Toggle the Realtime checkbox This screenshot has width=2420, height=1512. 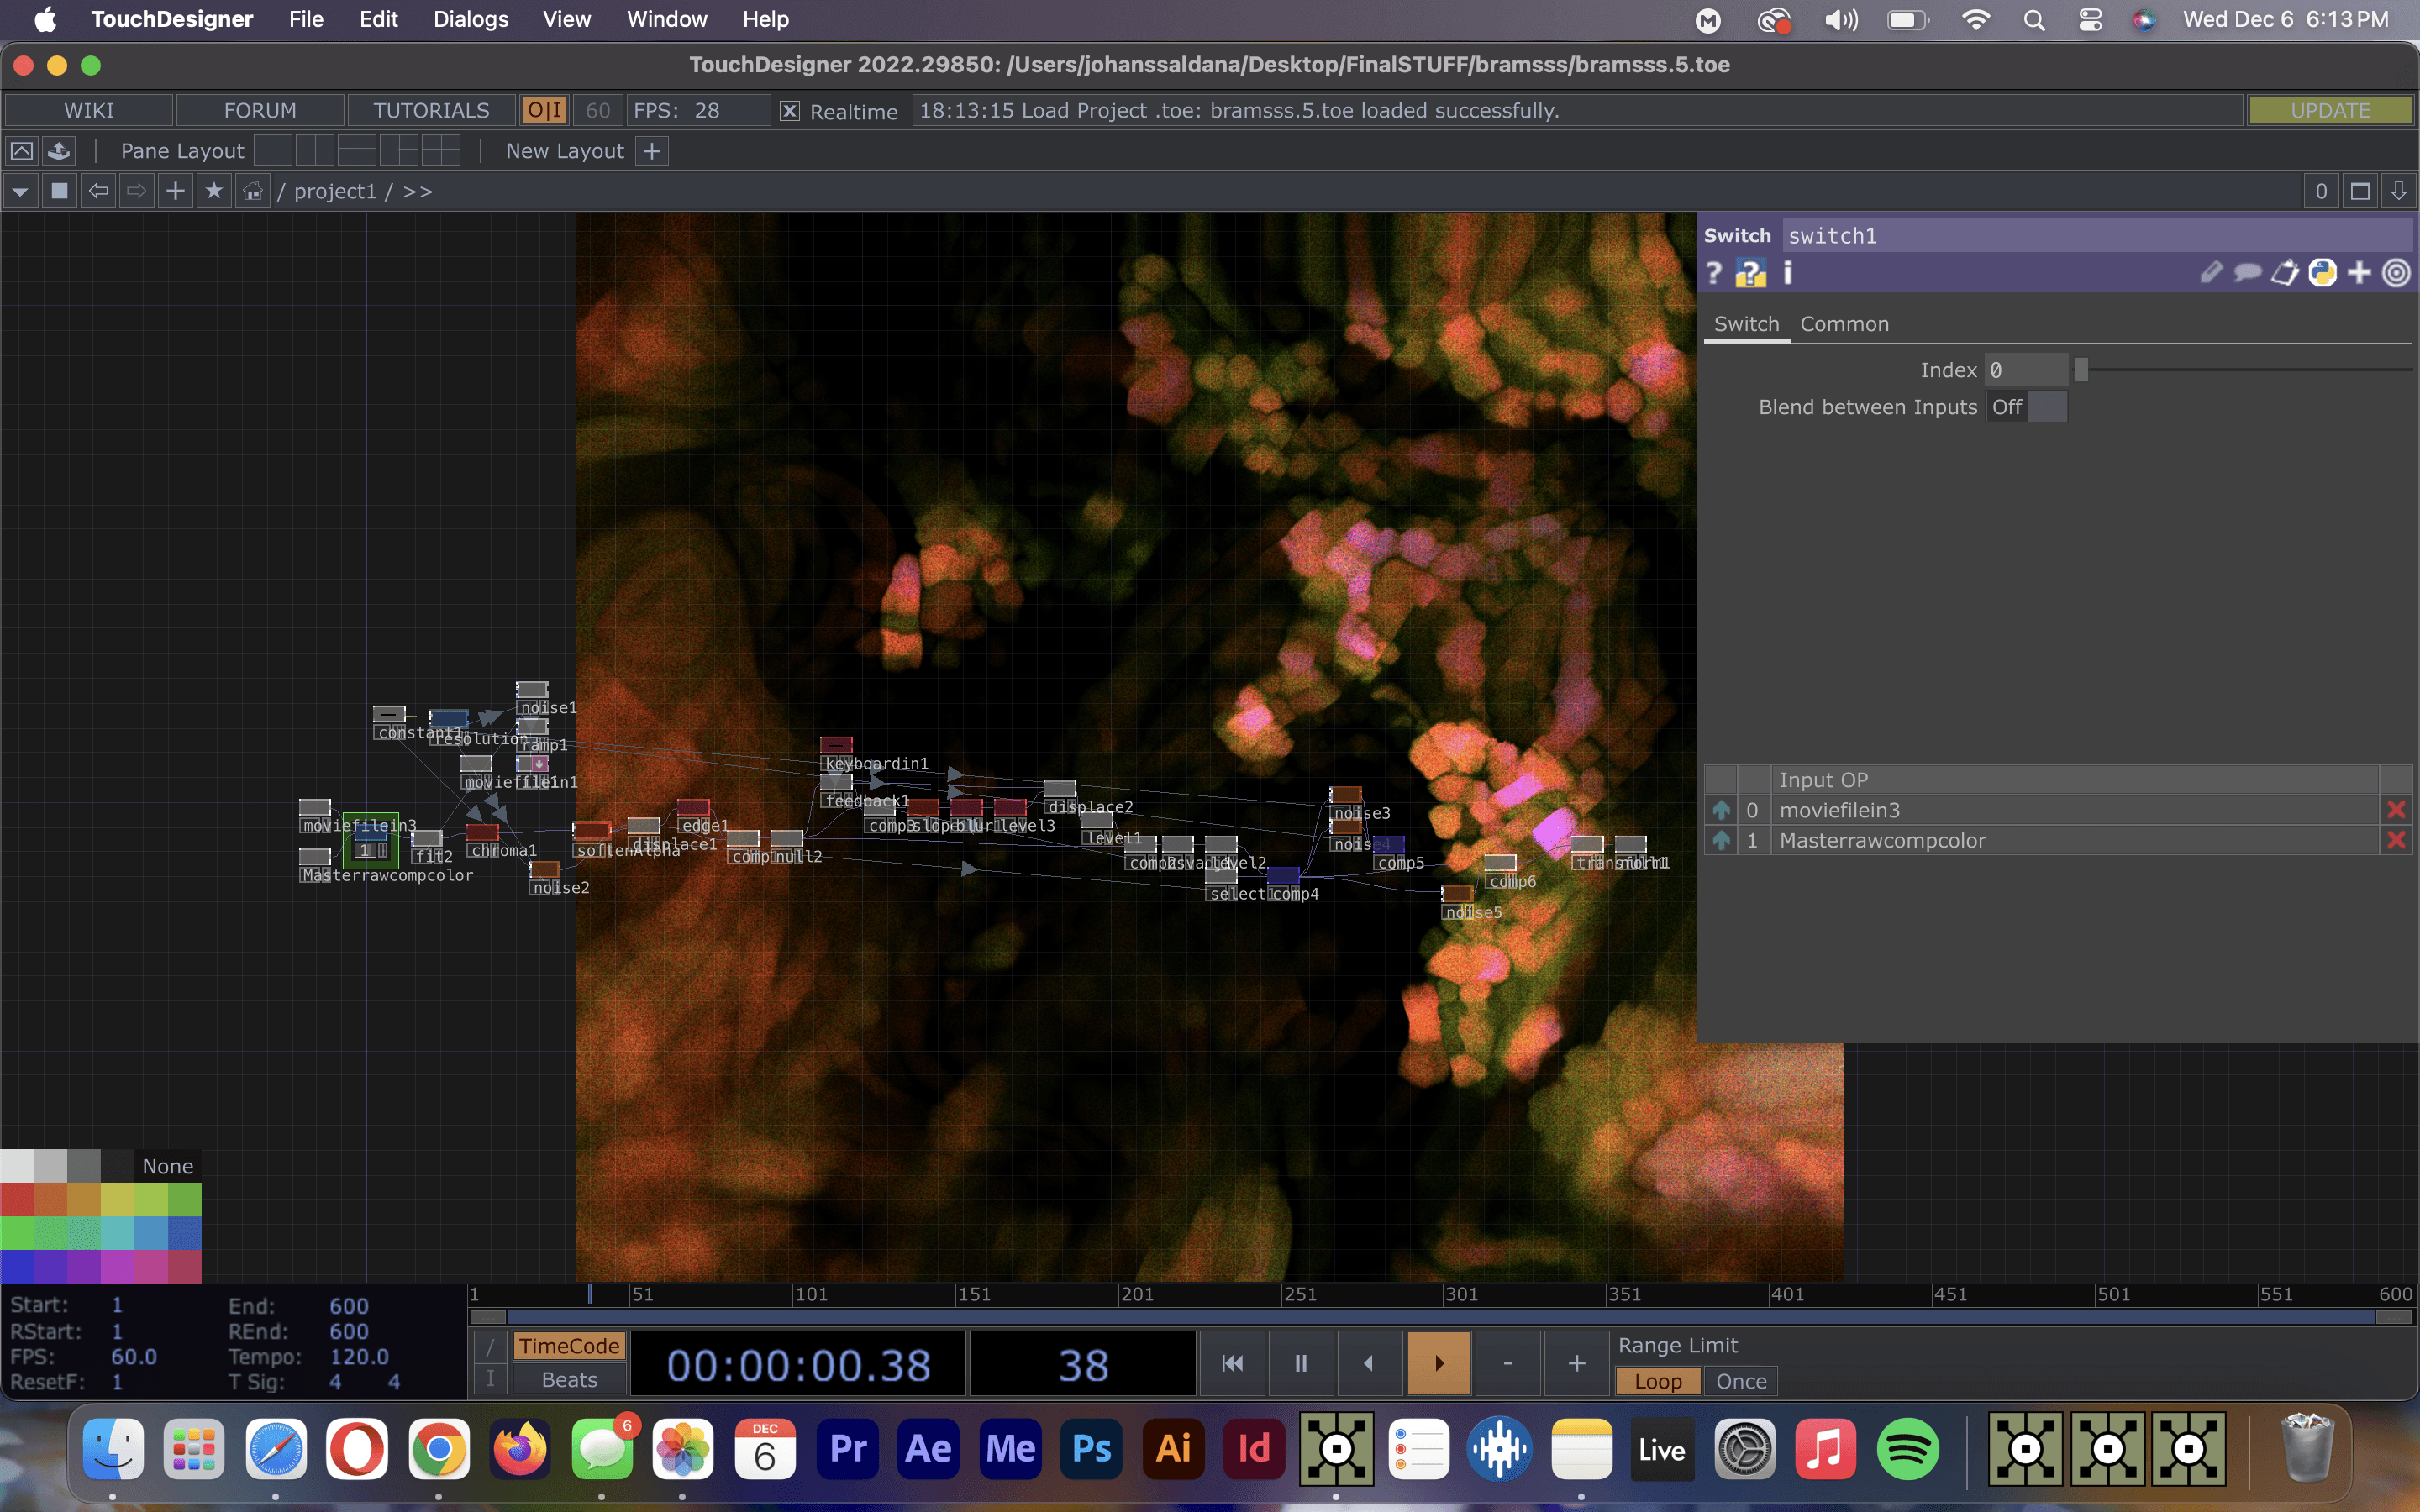(x=790, y=111)
